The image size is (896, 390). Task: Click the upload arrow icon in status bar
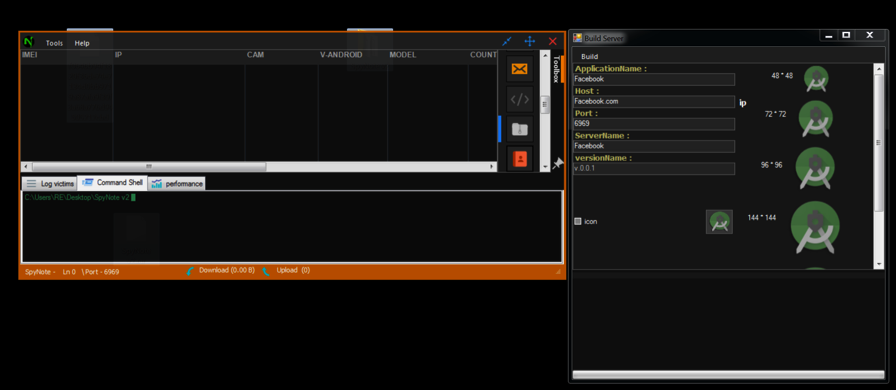266,271
